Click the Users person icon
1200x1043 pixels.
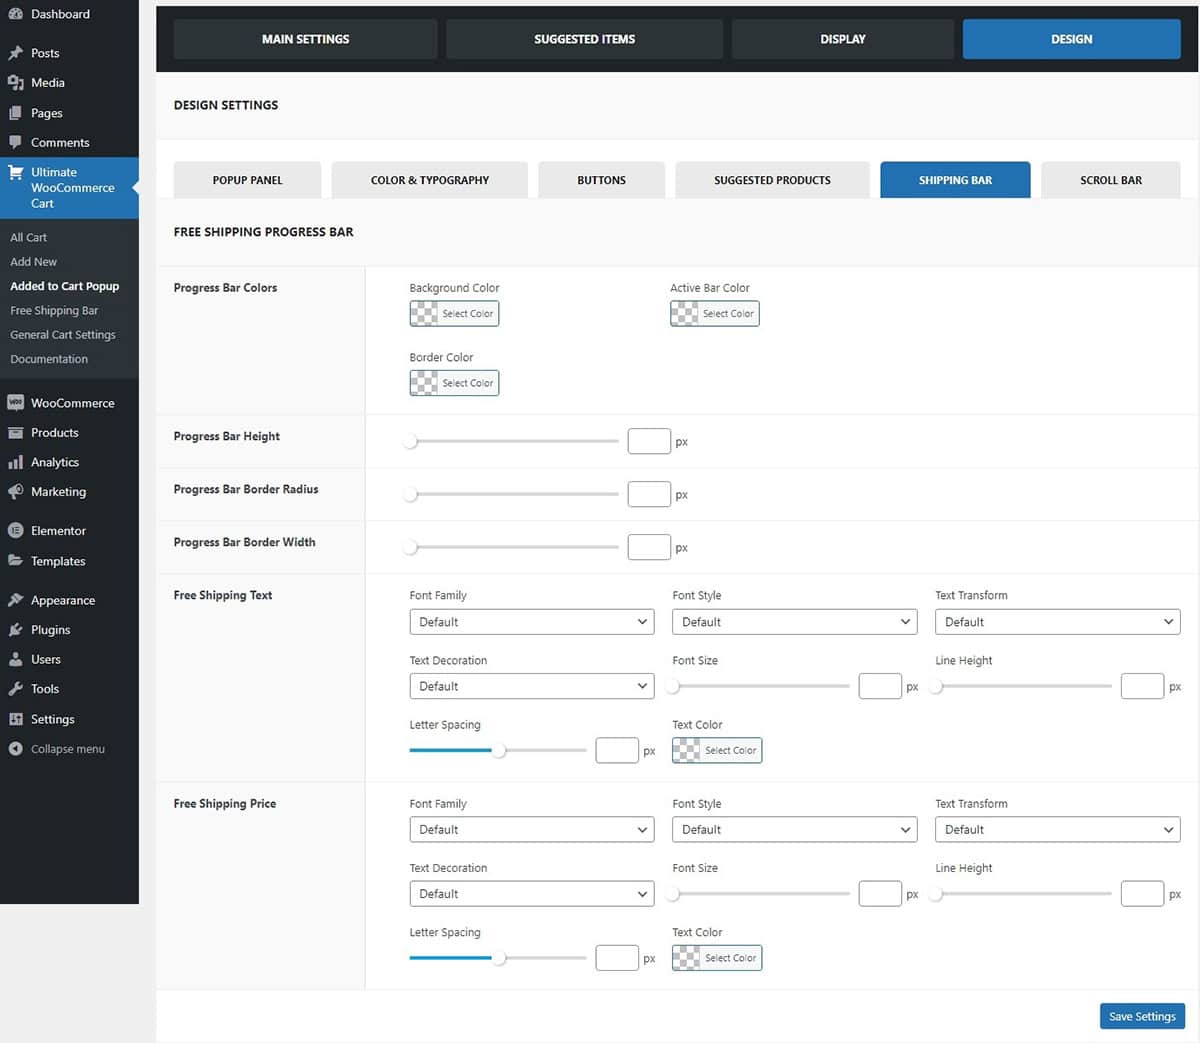tap(15, 659)
